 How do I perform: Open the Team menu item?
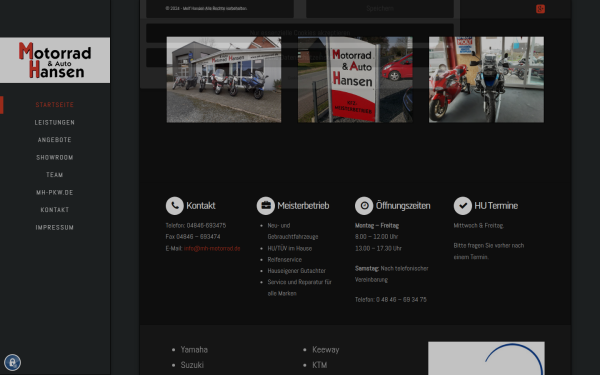coord(55,175)
